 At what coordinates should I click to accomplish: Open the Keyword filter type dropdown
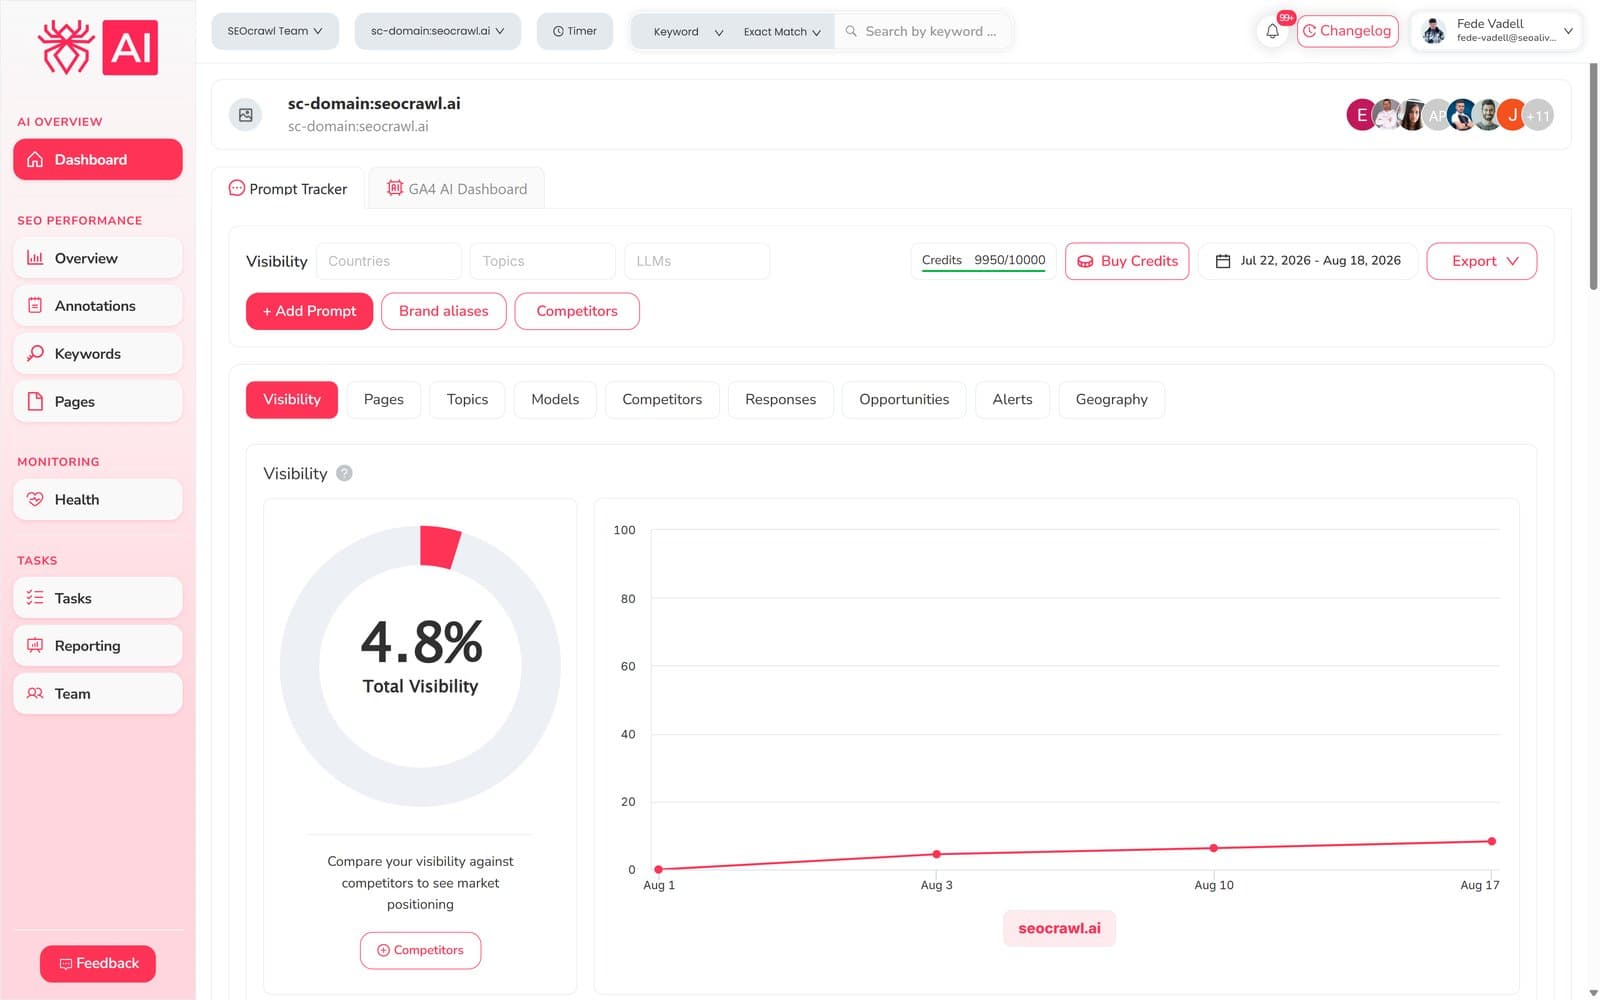688,32
